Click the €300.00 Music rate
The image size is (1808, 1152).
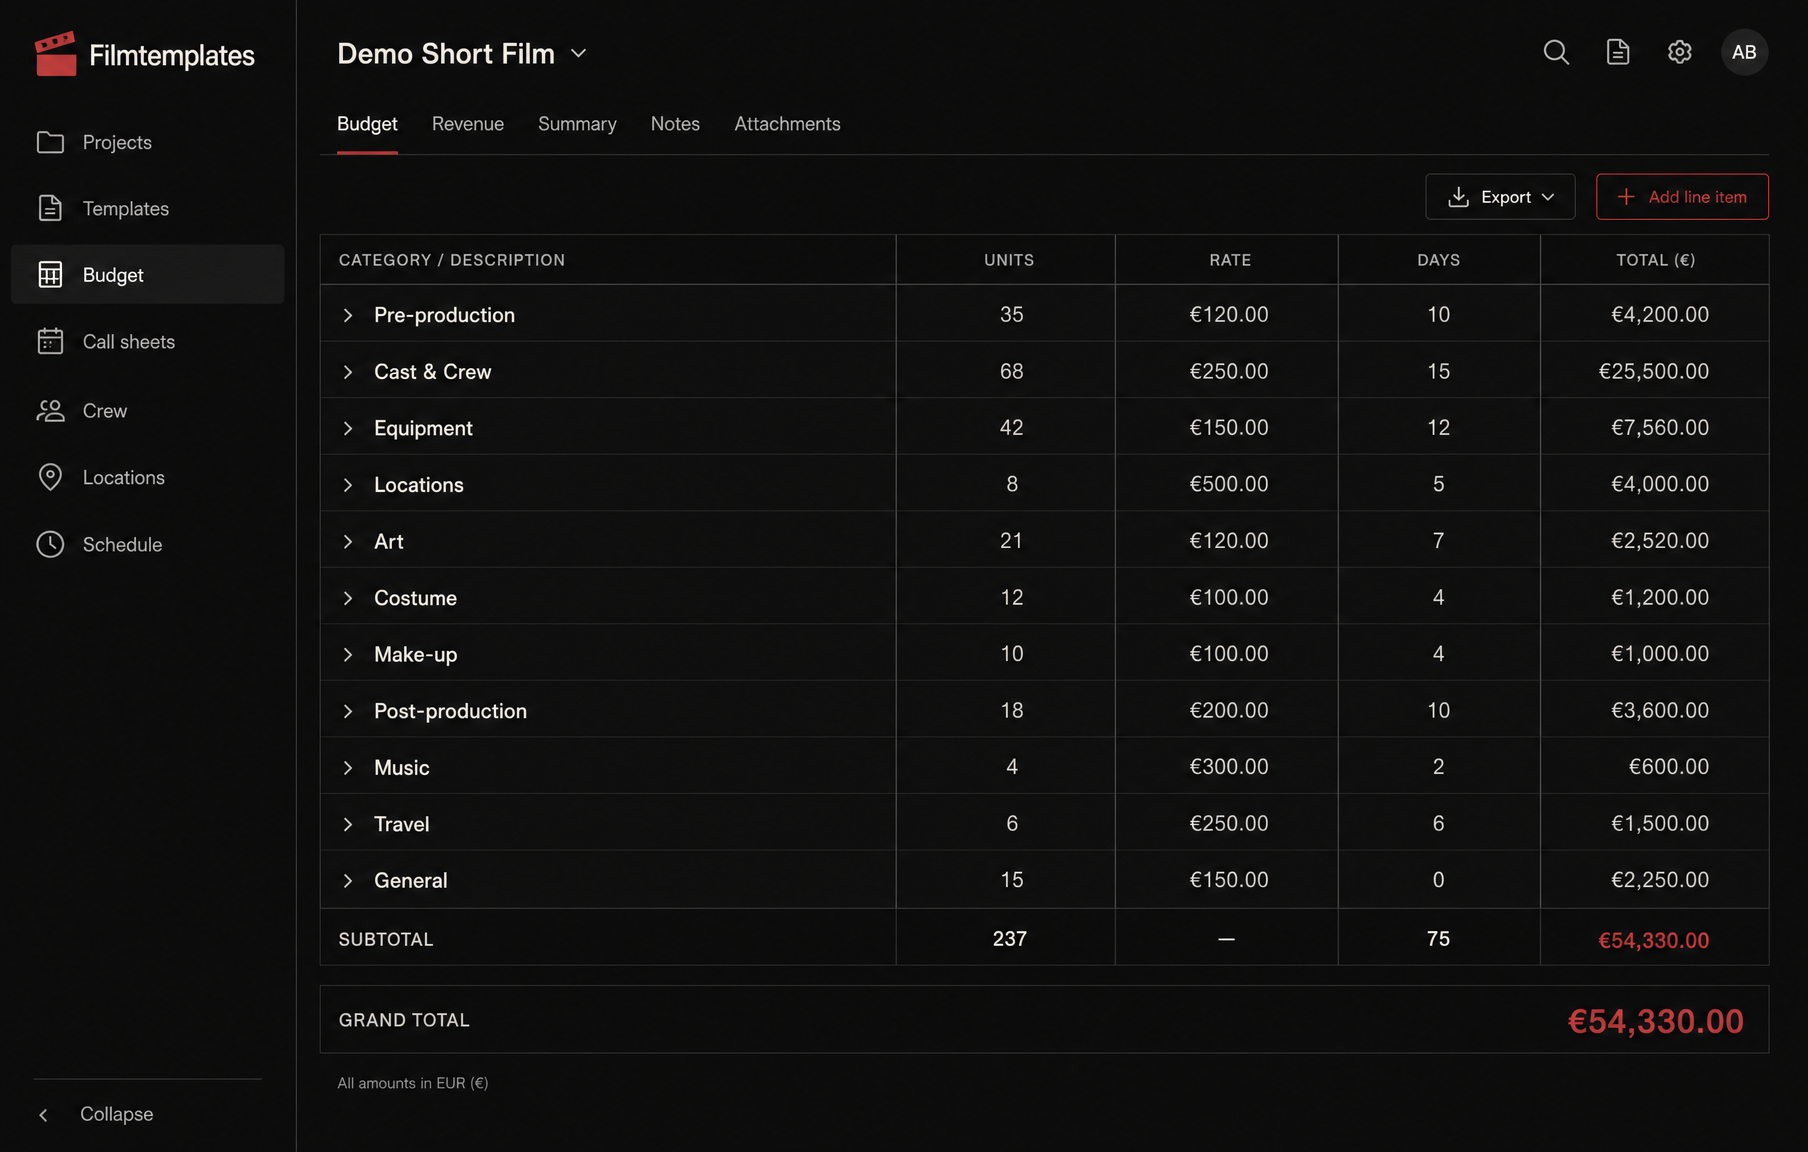pos(1229,766)
